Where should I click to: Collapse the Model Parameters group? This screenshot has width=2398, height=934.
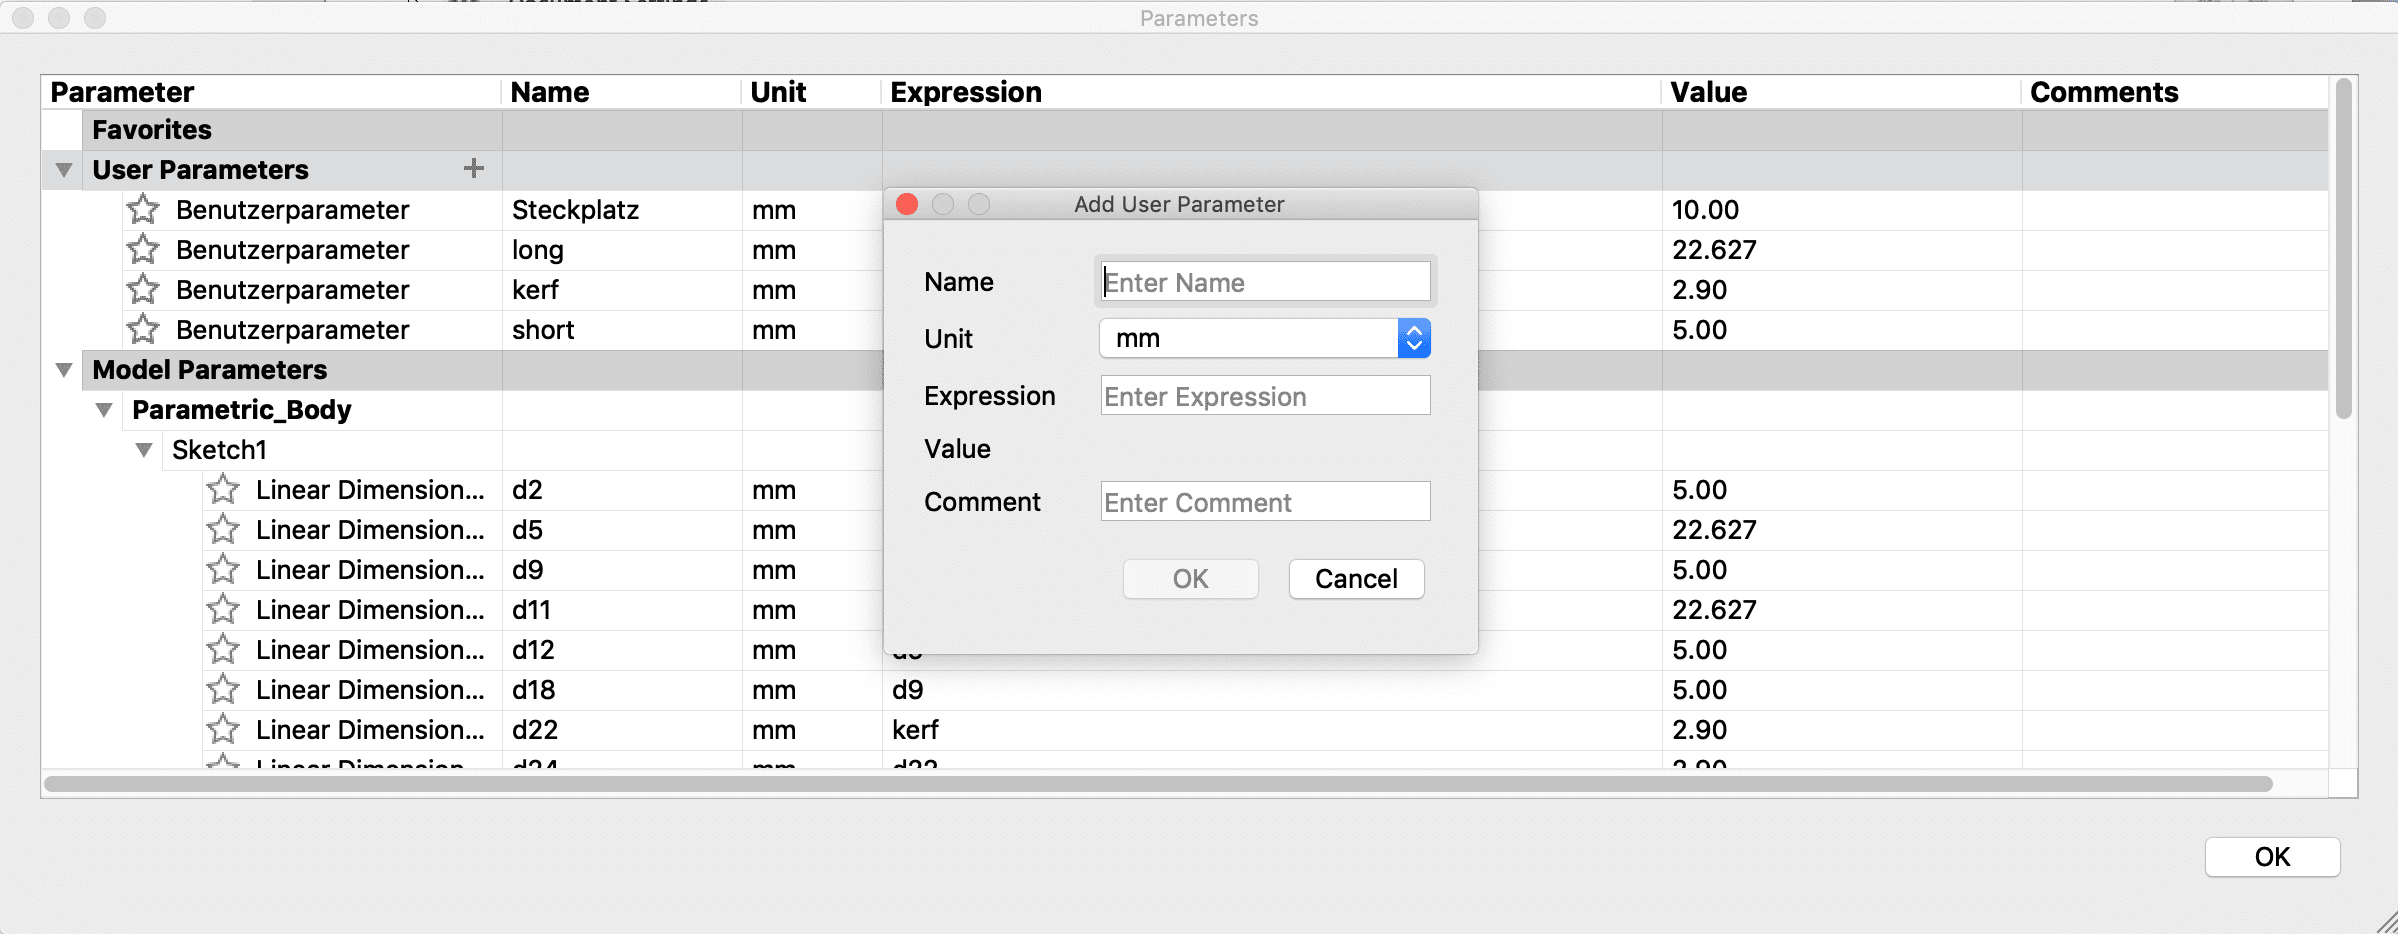(64, 370)
